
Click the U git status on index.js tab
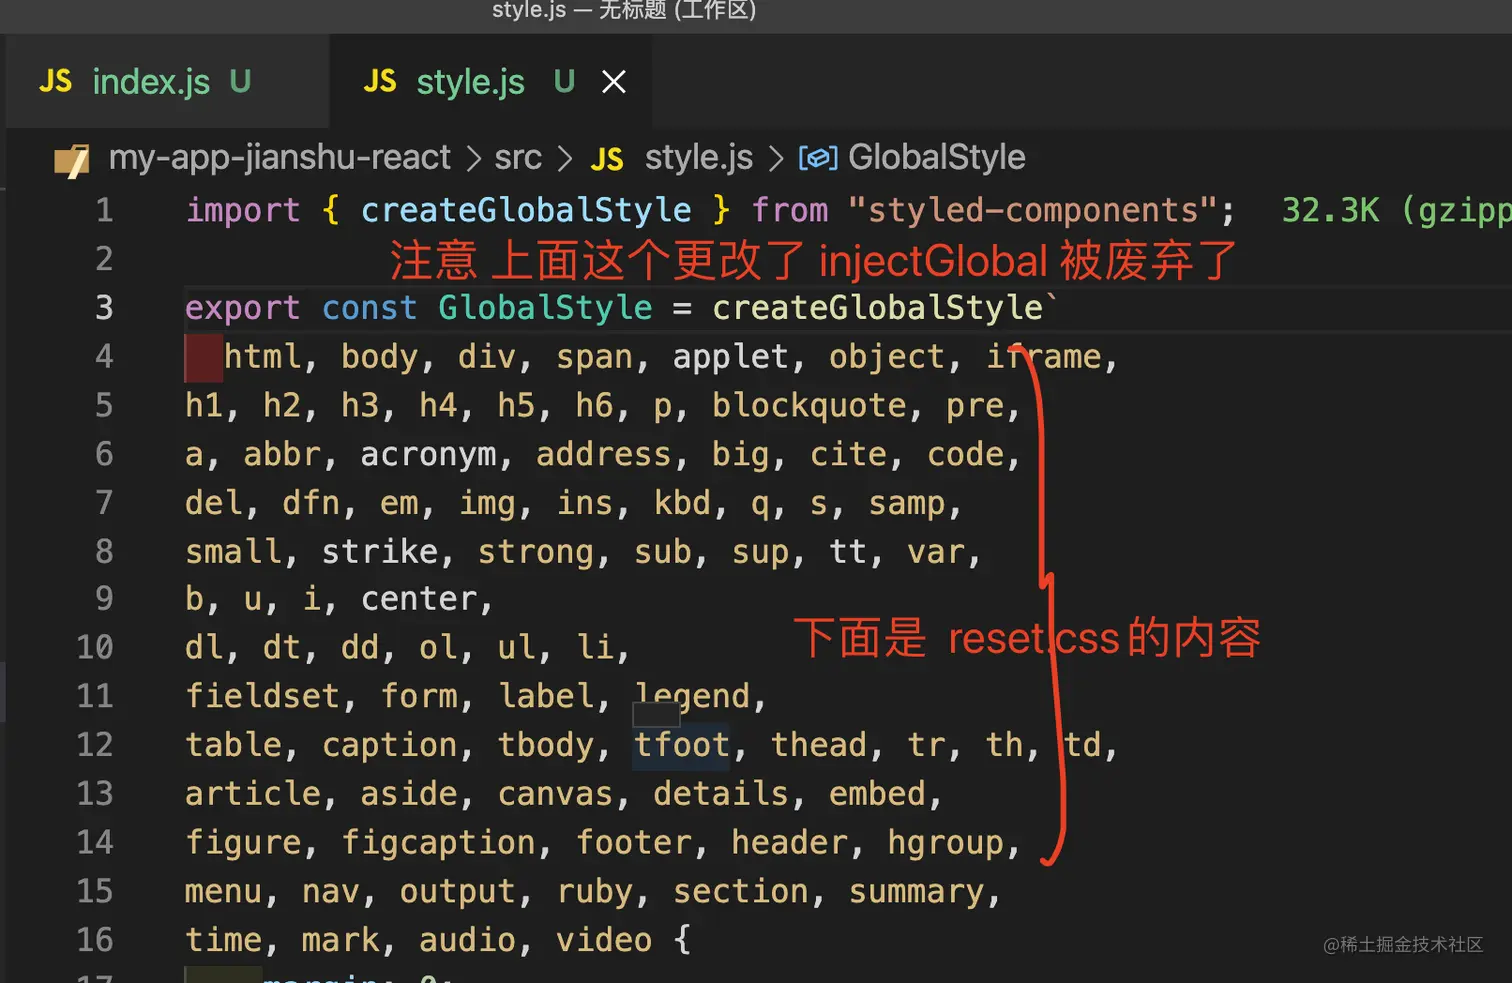[240, 82]
